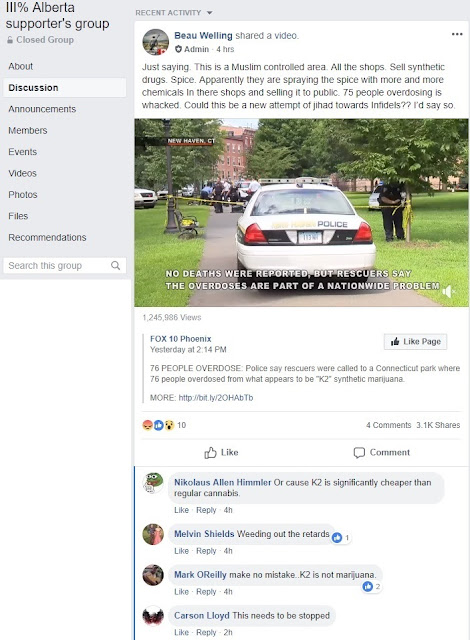Click the search magnifier icon in group search
Viewport: 470px width, 640px height.
tap(115, 266)
